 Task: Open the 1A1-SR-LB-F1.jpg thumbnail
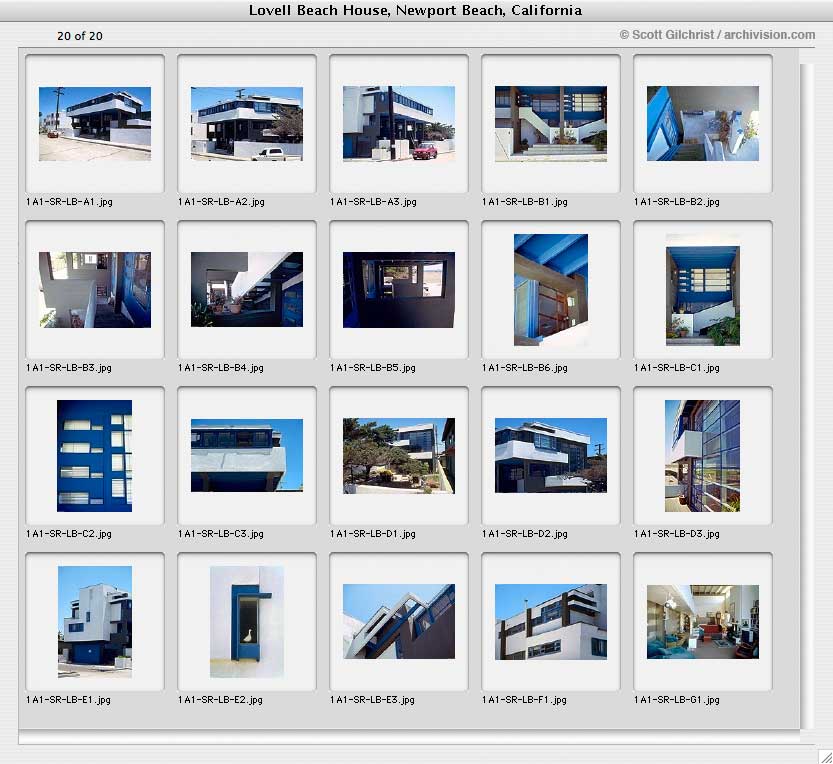pos(551,622)
